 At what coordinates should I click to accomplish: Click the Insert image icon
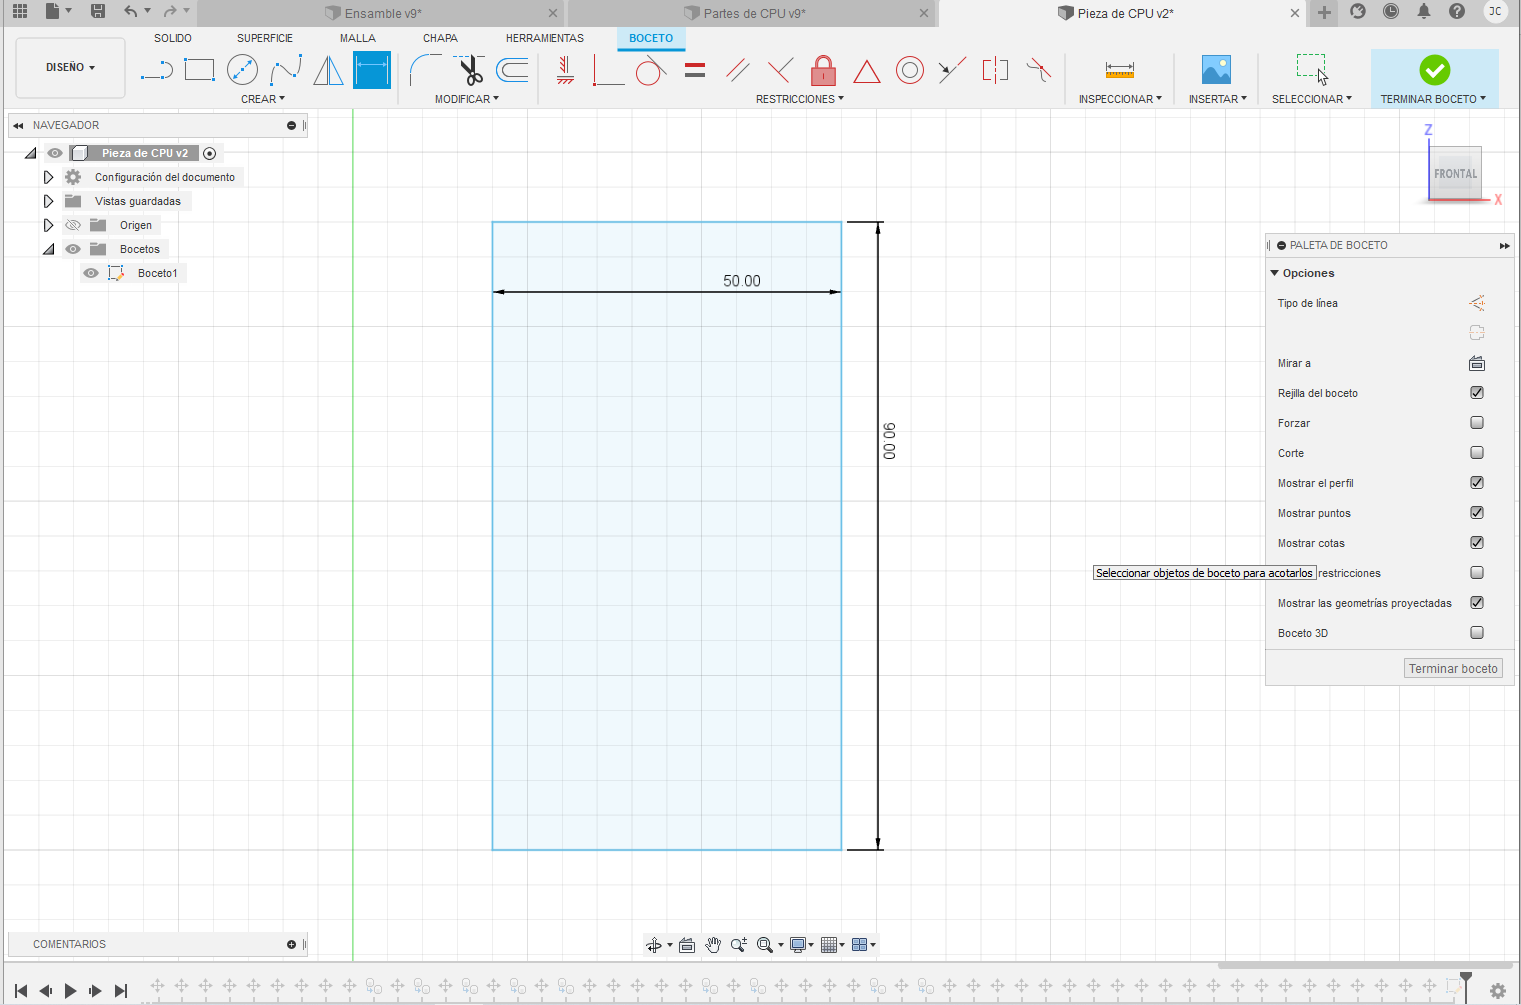1217,70
